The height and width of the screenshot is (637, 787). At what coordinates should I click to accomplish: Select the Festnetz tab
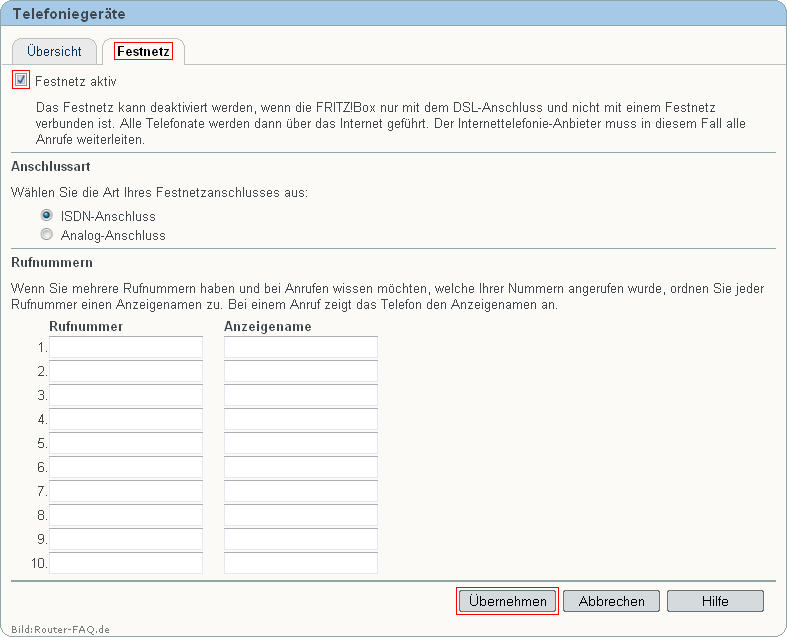click(x=144, y=51)
